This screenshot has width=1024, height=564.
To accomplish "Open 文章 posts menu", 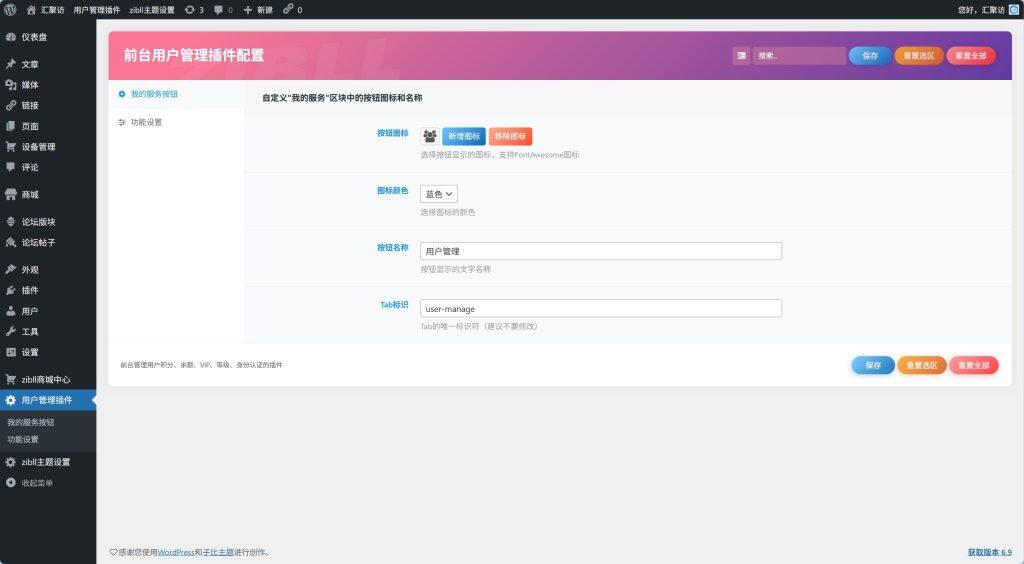I will point(48,64).
